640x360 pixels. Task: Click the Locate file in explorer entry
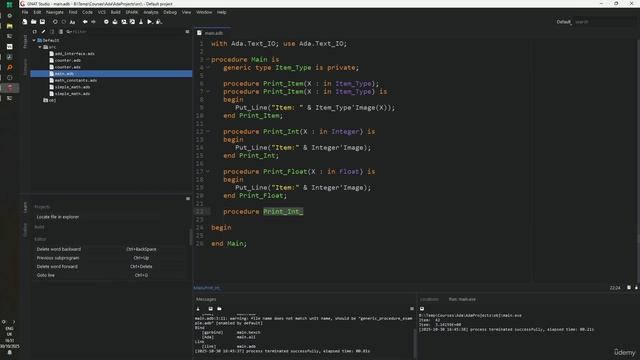[58, 217]
